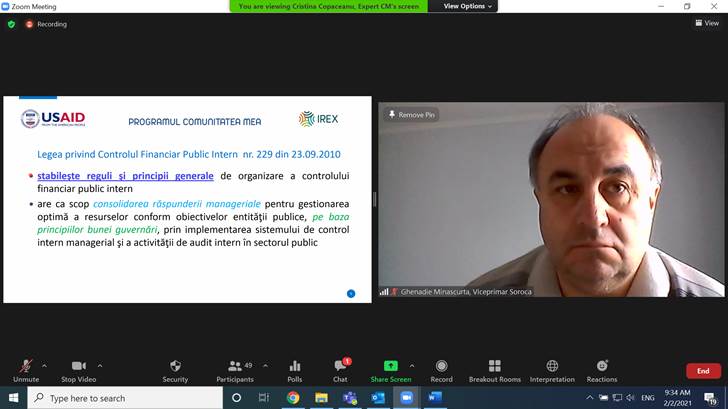Expand the video options arrow beside Stop Video

pos(100,365)
